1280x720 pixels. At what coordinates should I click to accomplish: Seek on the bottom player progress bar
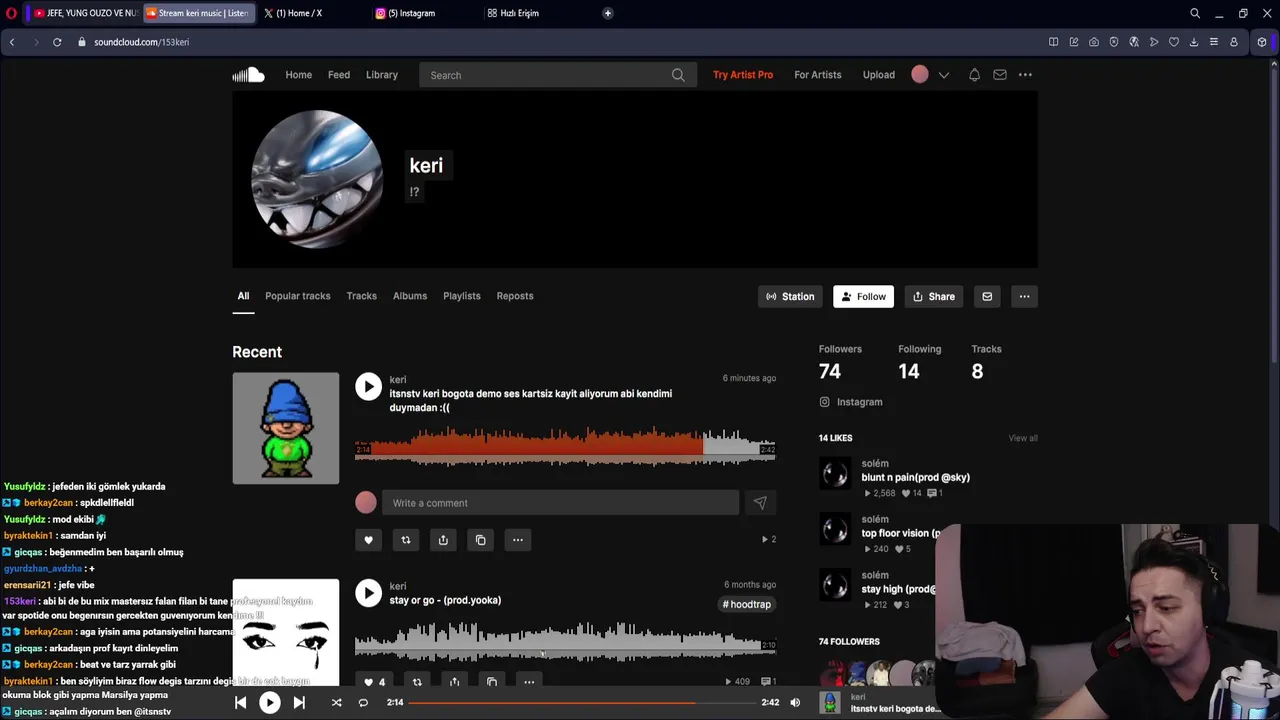coord(583,703)
